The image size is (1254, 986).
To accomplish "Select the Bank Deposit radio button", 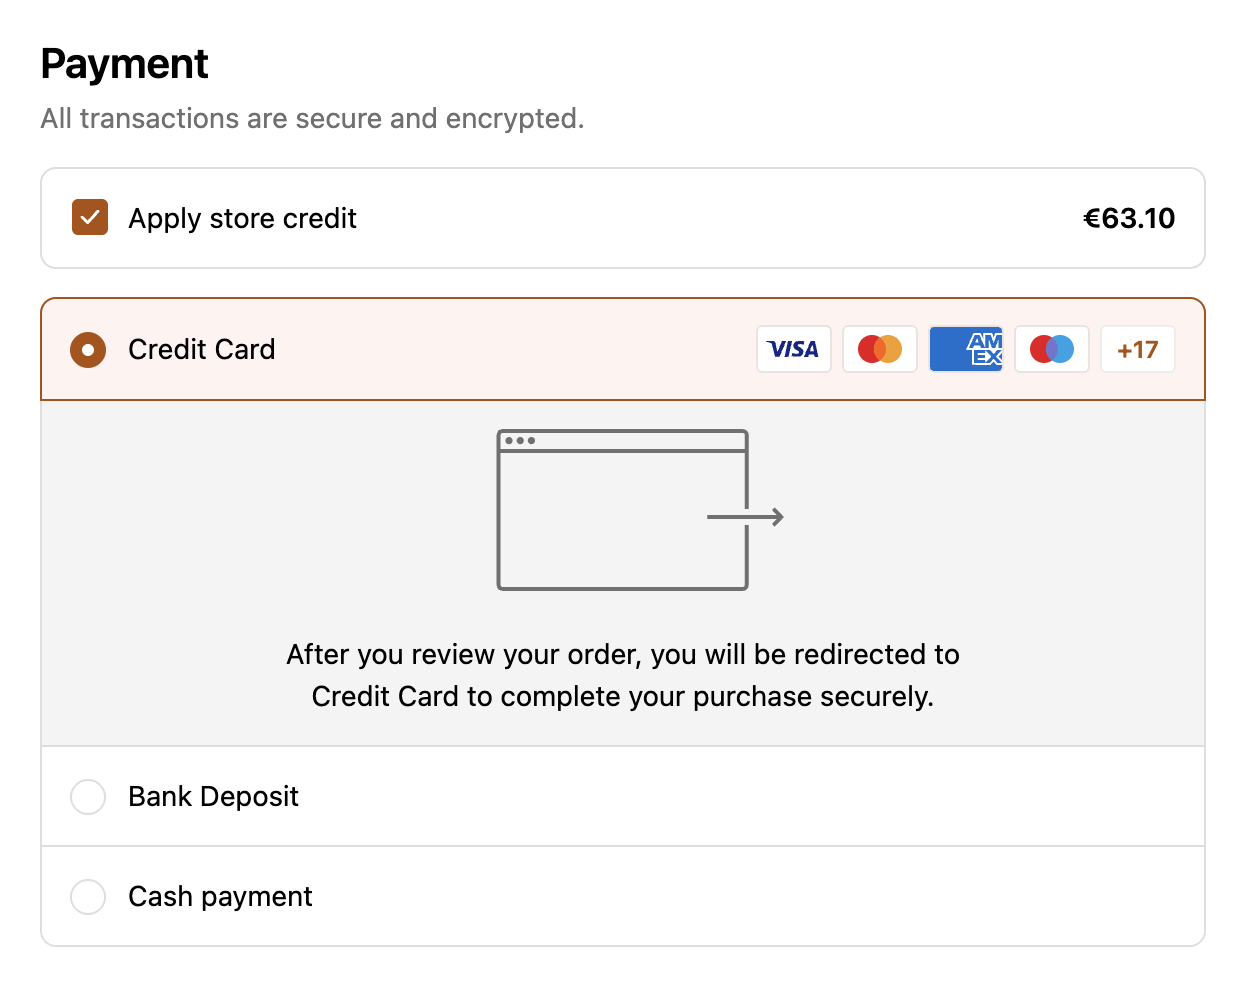I will [88, 797].
